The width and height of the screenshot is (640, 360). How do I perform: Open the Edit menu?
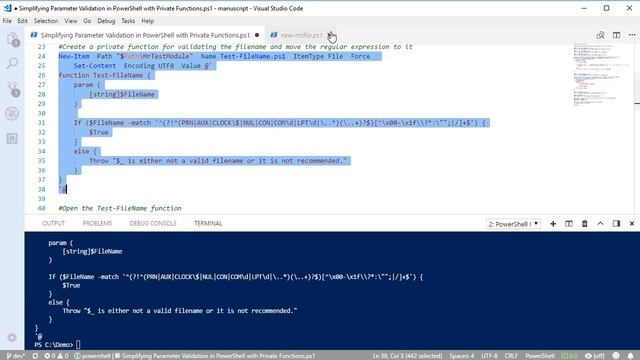[22, 21]
